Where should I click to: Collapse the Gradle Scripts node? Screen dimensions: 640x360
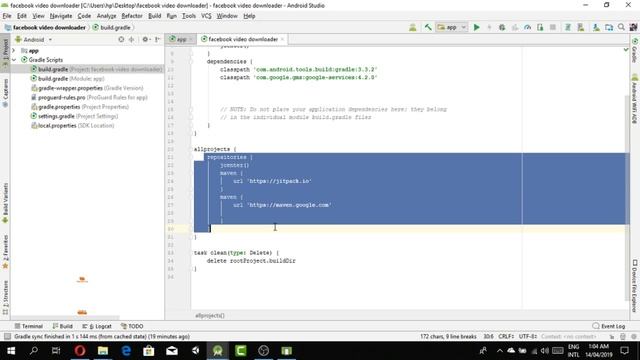coord(14,60)
